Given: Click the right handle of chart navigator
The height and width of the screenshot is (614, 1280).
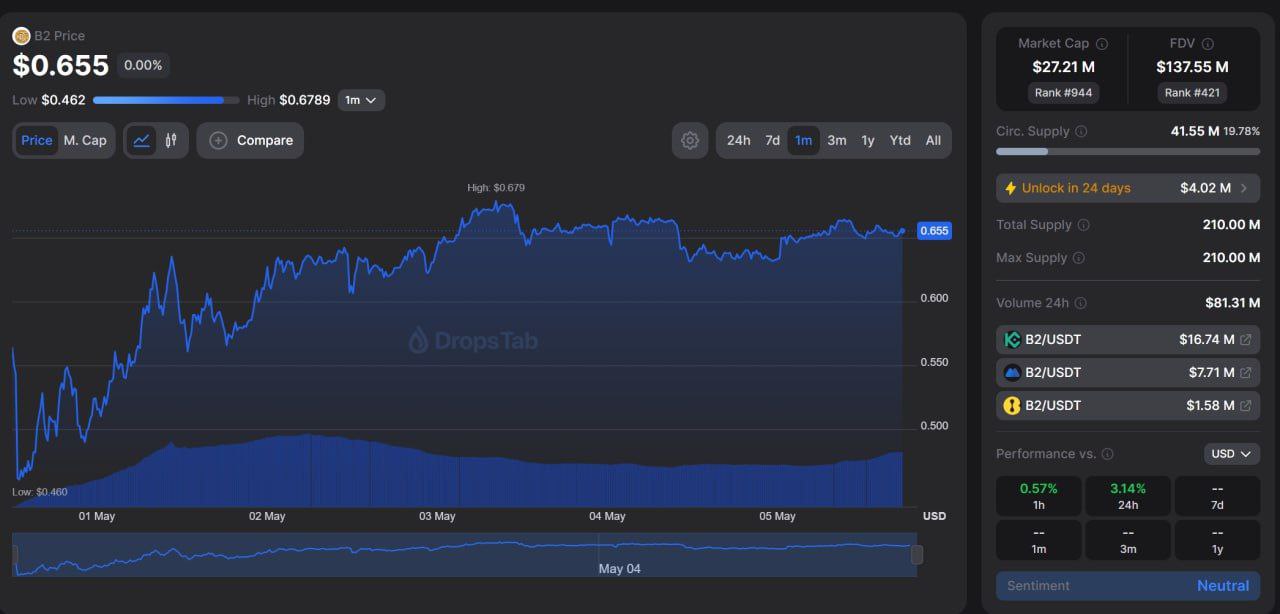Looking at the screenshot, I should (x=917, y=555).
